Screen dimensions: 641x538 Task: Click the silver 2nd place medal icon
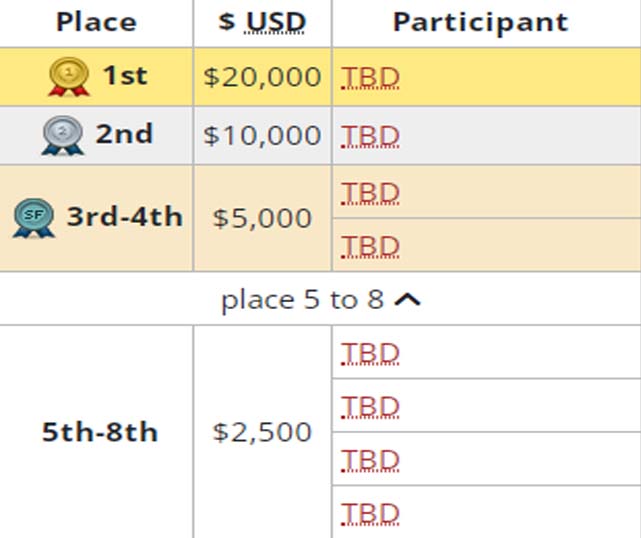point(63,136)
